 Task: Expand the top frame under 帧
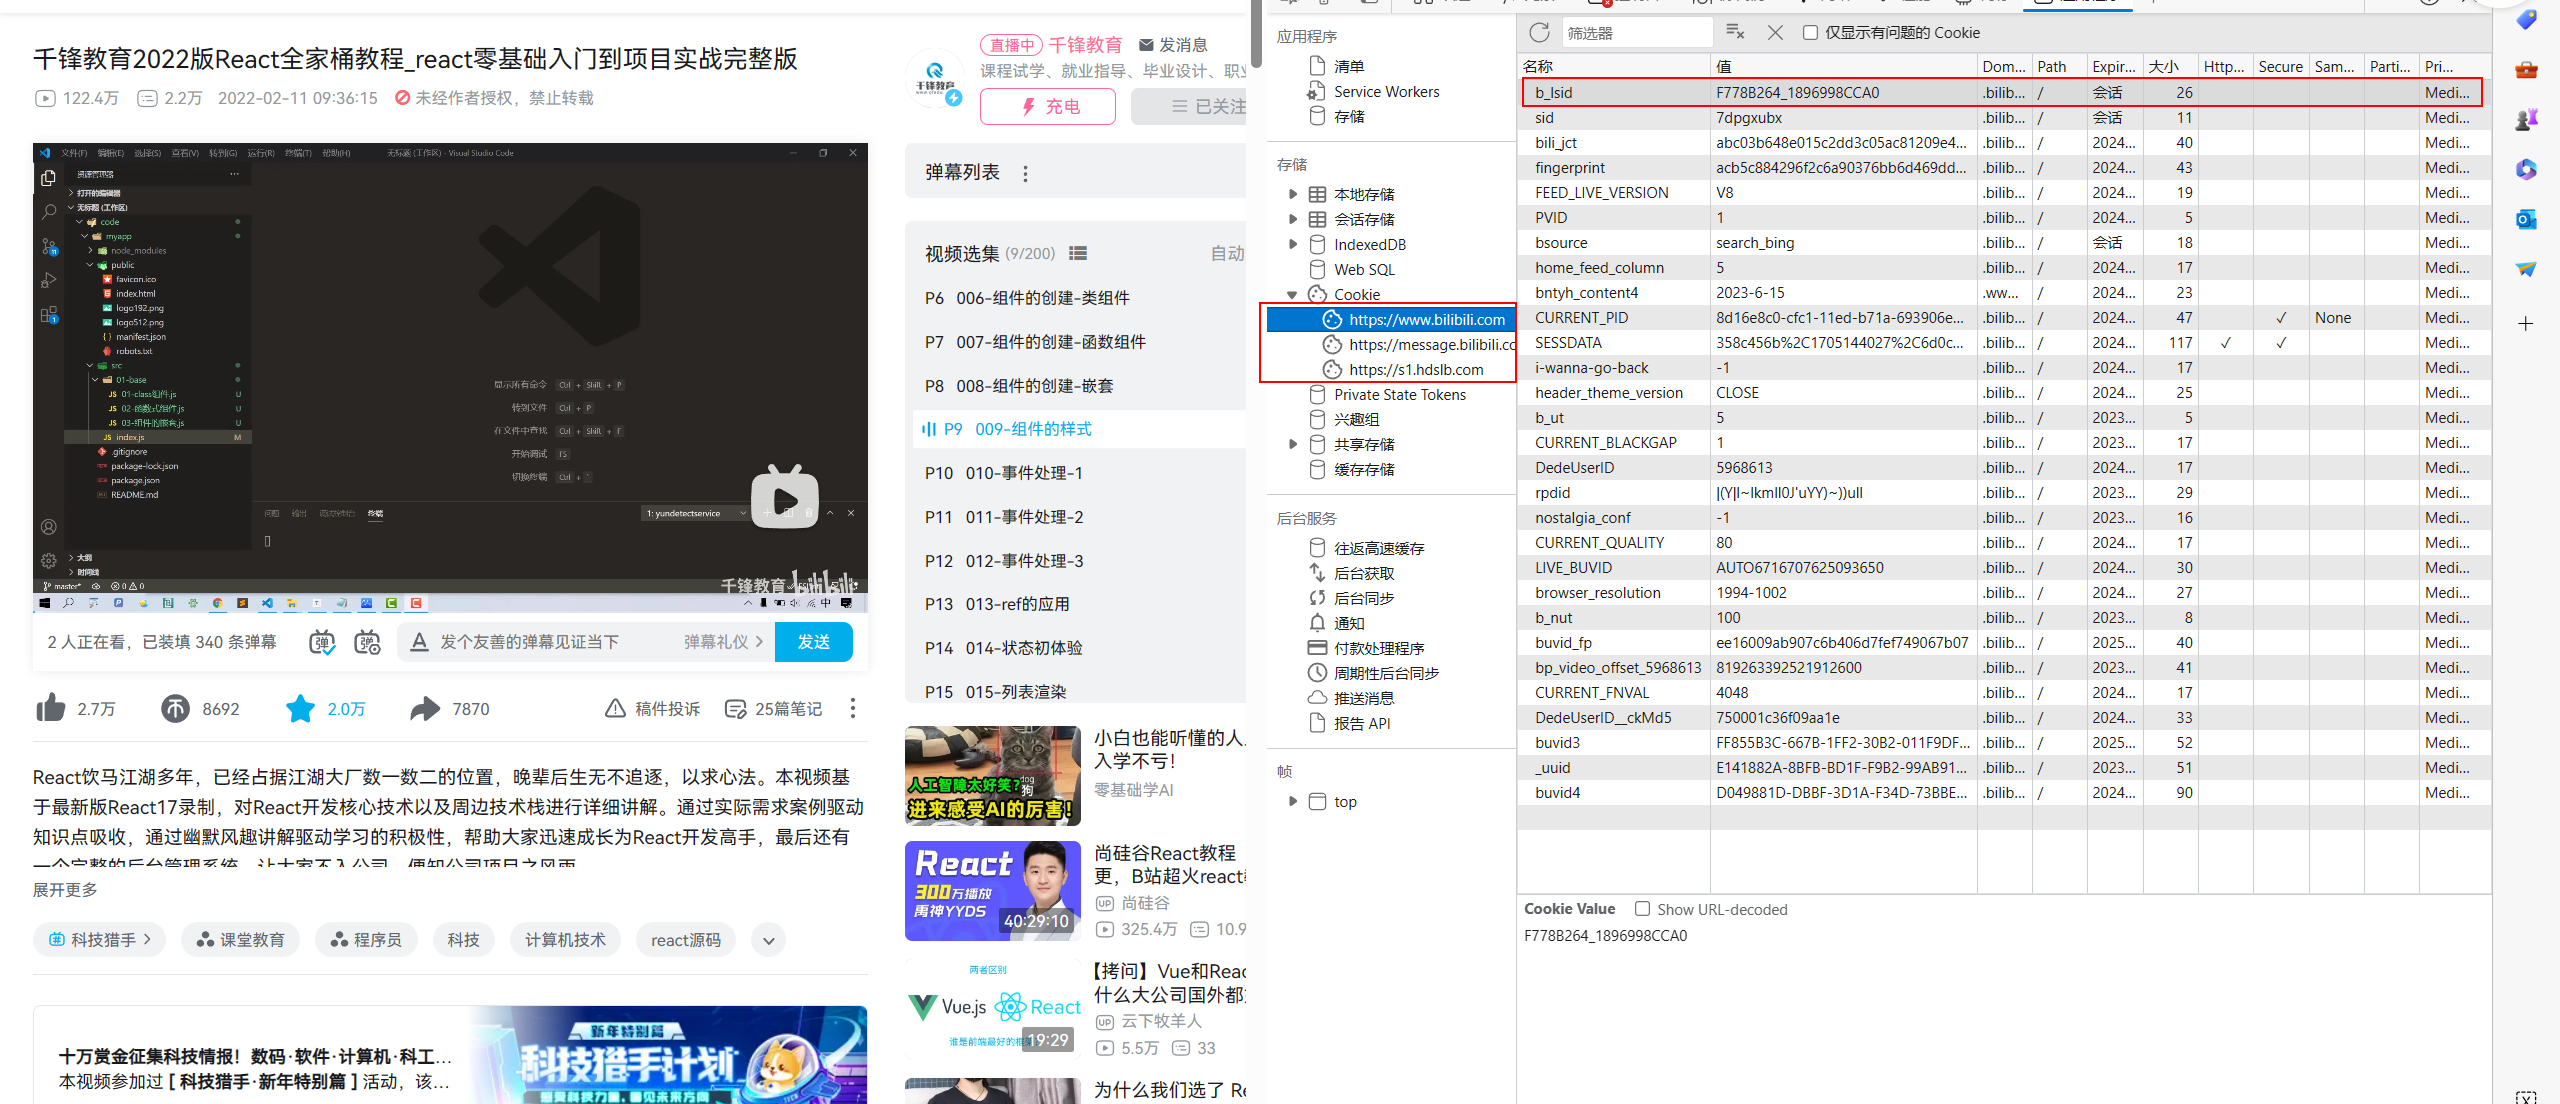click(1293, 800)
